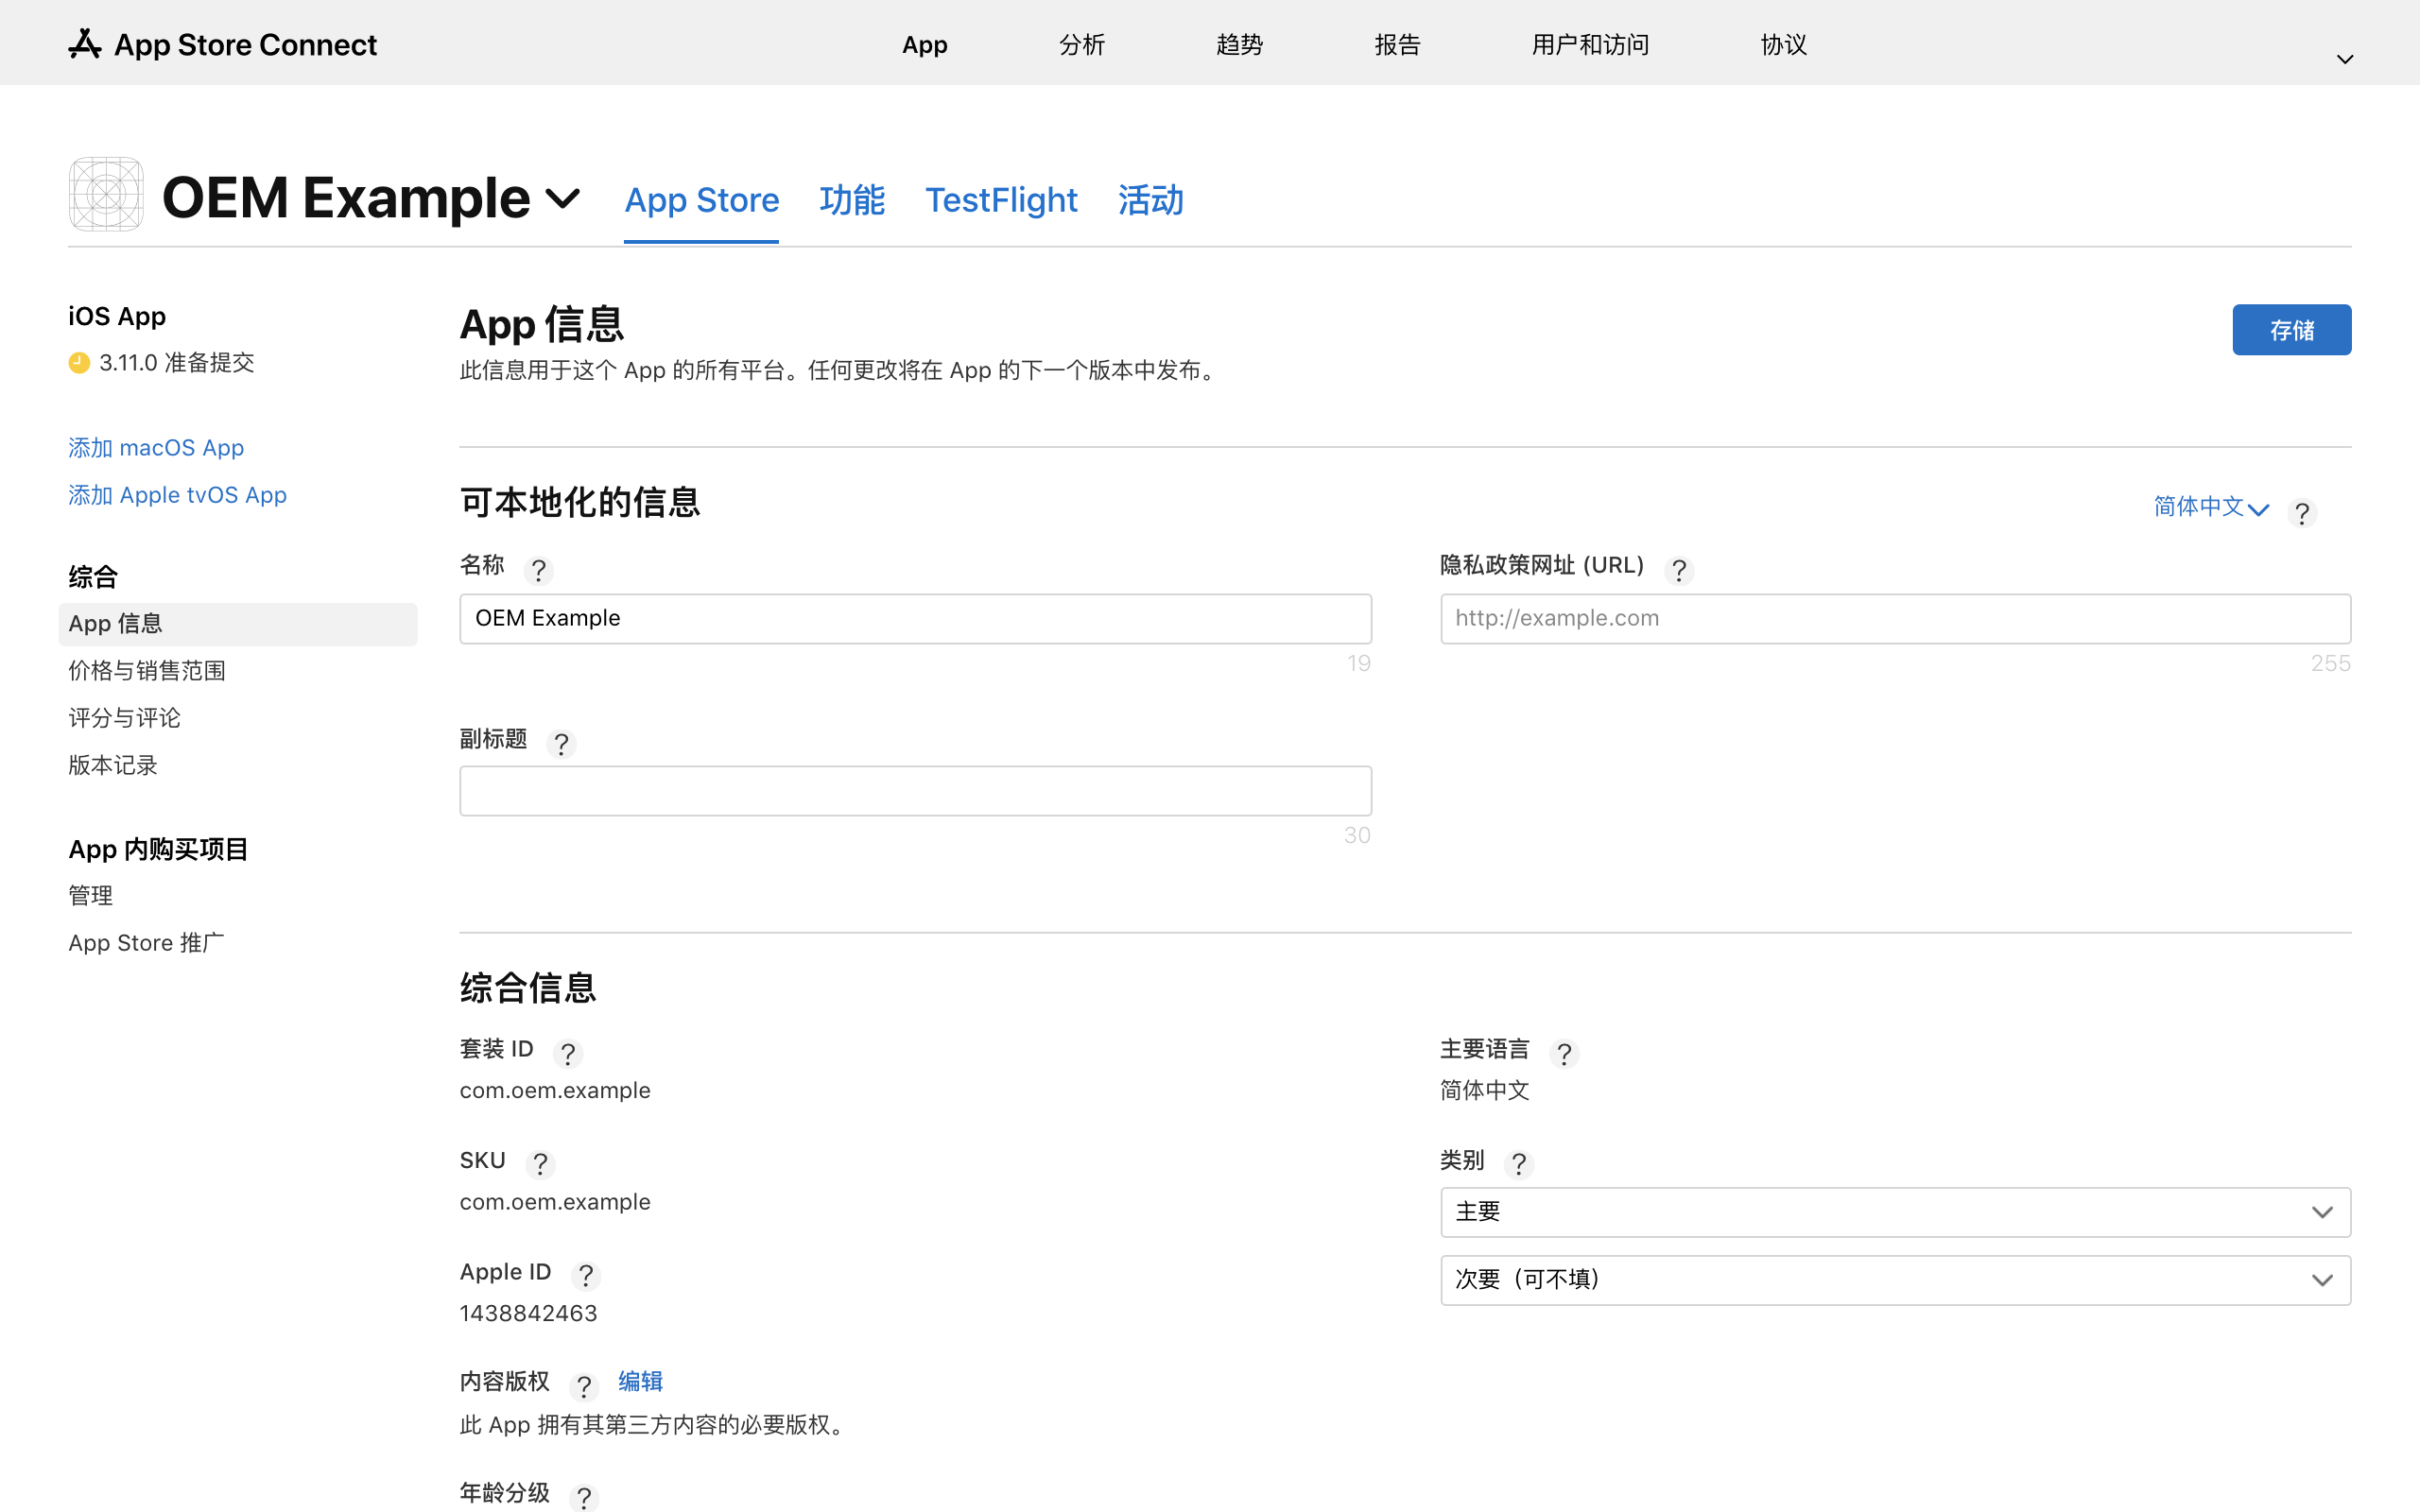The width and height of the screenshot is (2420, 1512).
Task: Open help for 内容版权
Action: (584, 1386)
